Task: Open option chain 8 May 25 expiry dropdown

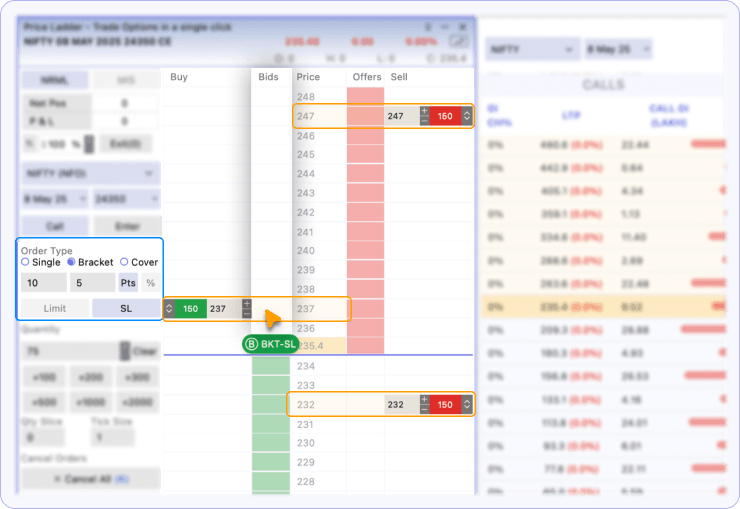Action: pyautogui.click(x=618, y=49)
